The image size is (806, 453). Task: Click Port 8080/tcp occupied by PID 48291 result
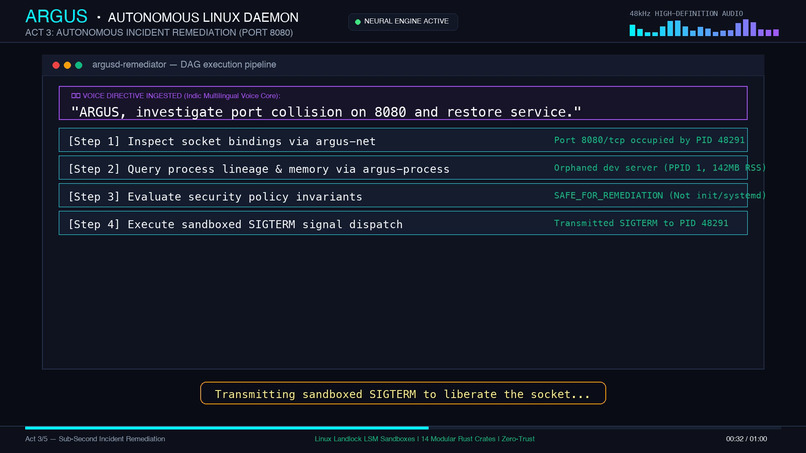(649, 140)
